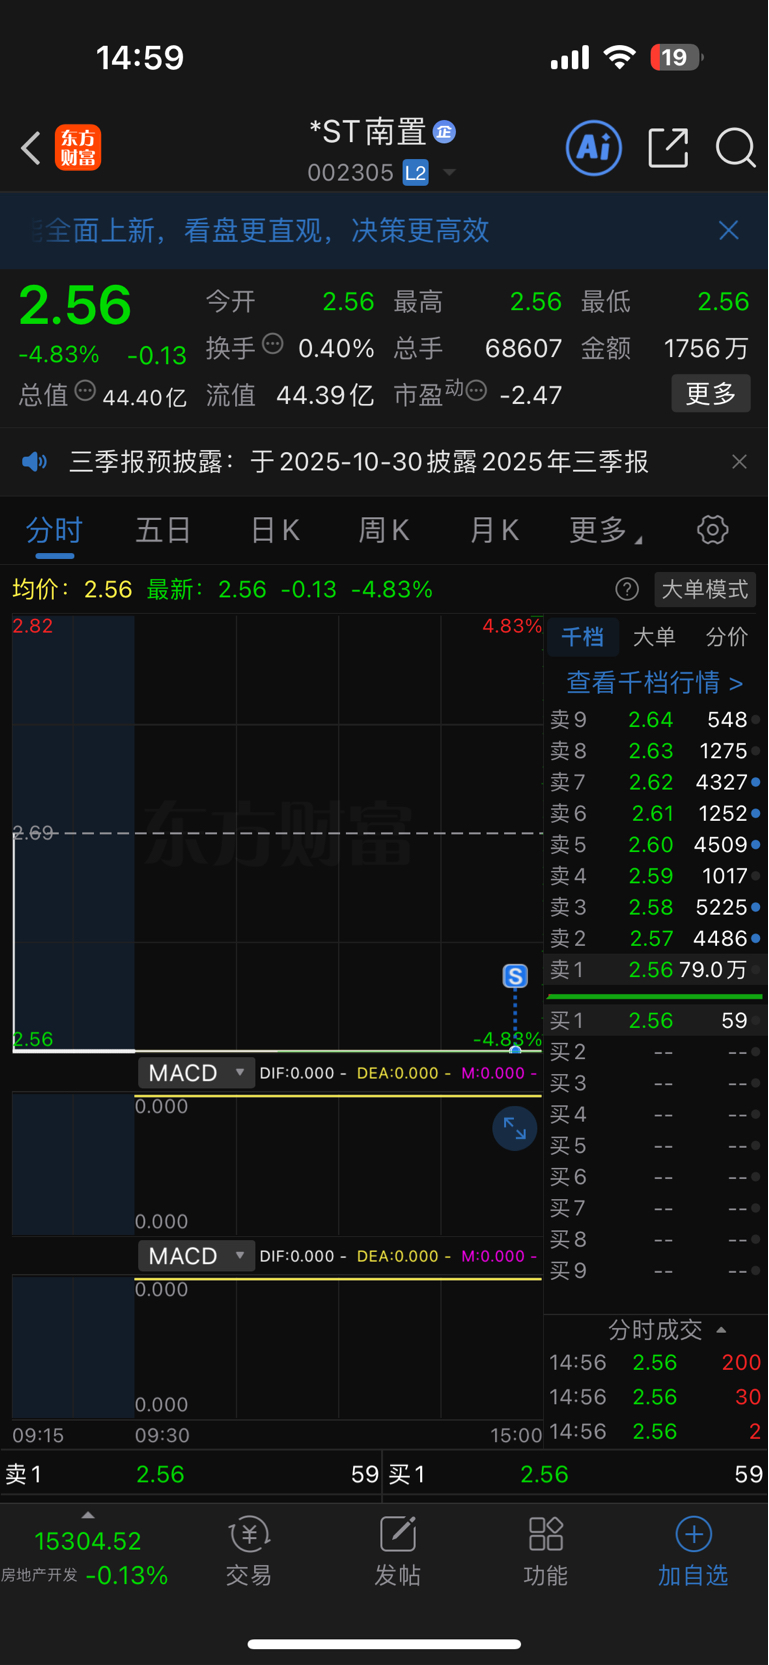Switch to the 周K tab
This screenshot has height=1665, width=769.
[384, 530]
